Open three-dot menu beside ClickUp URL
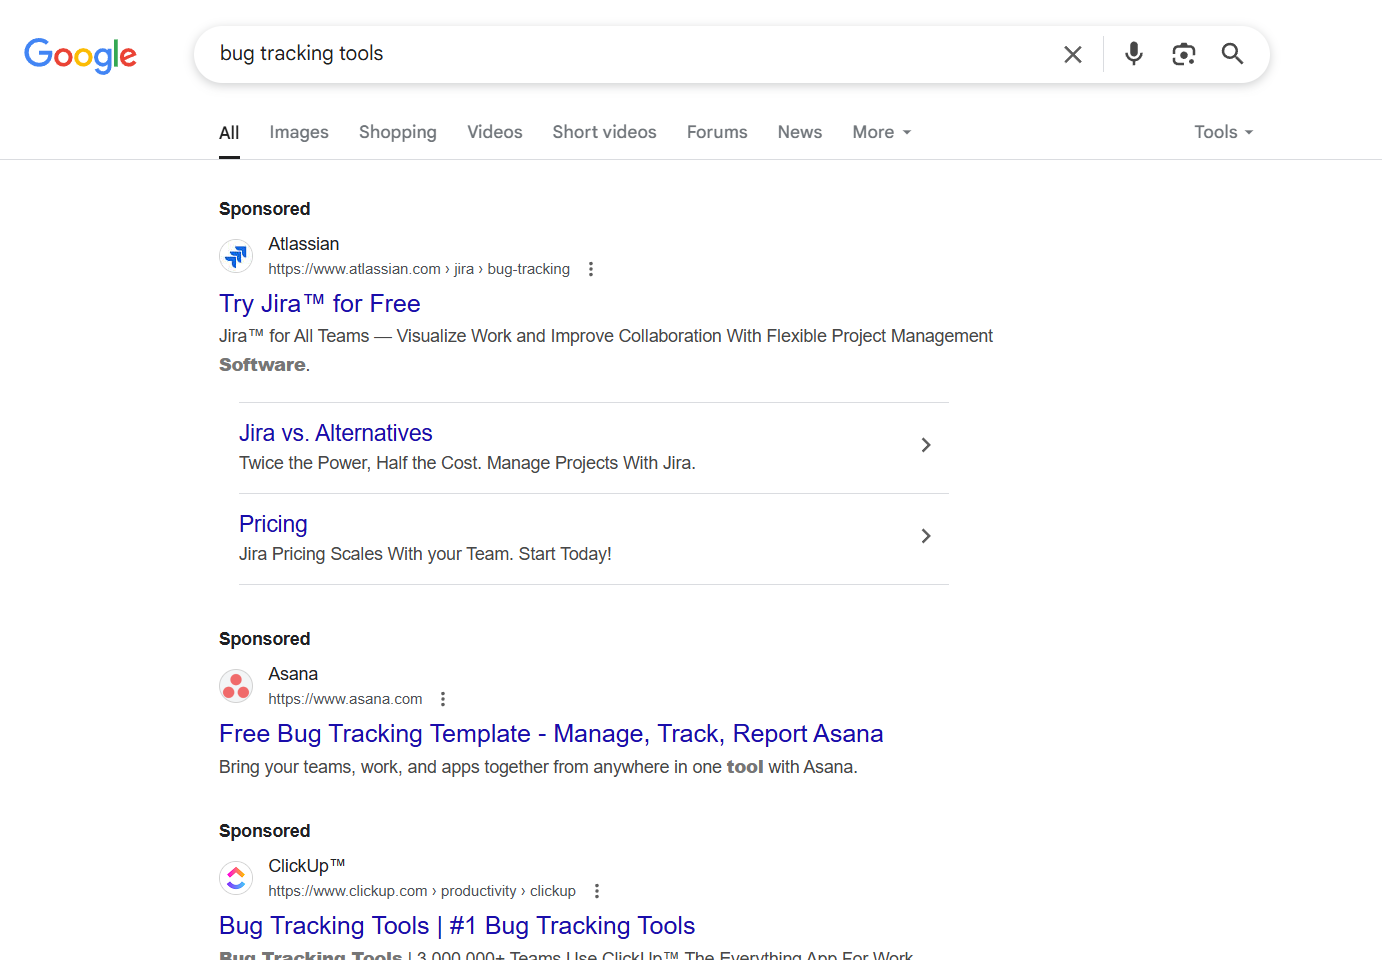This screenshot has width=1382, height=960. [x=597, y=891]
